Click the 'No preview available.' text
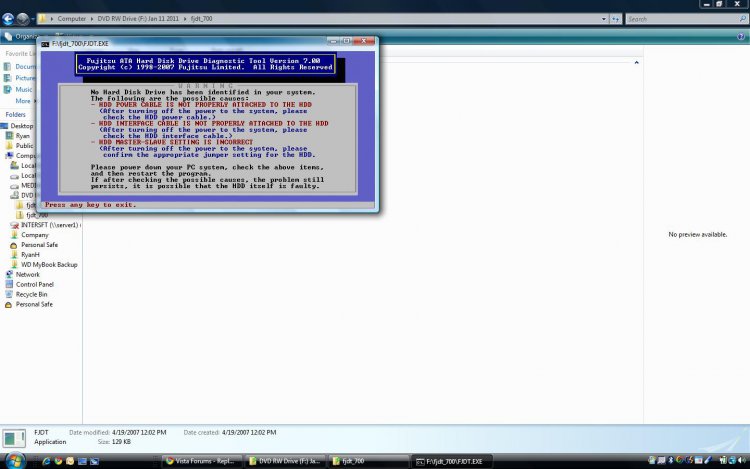The height and width of the screenshot is (469, 750). pyautogui.click(x=697, y=235)
